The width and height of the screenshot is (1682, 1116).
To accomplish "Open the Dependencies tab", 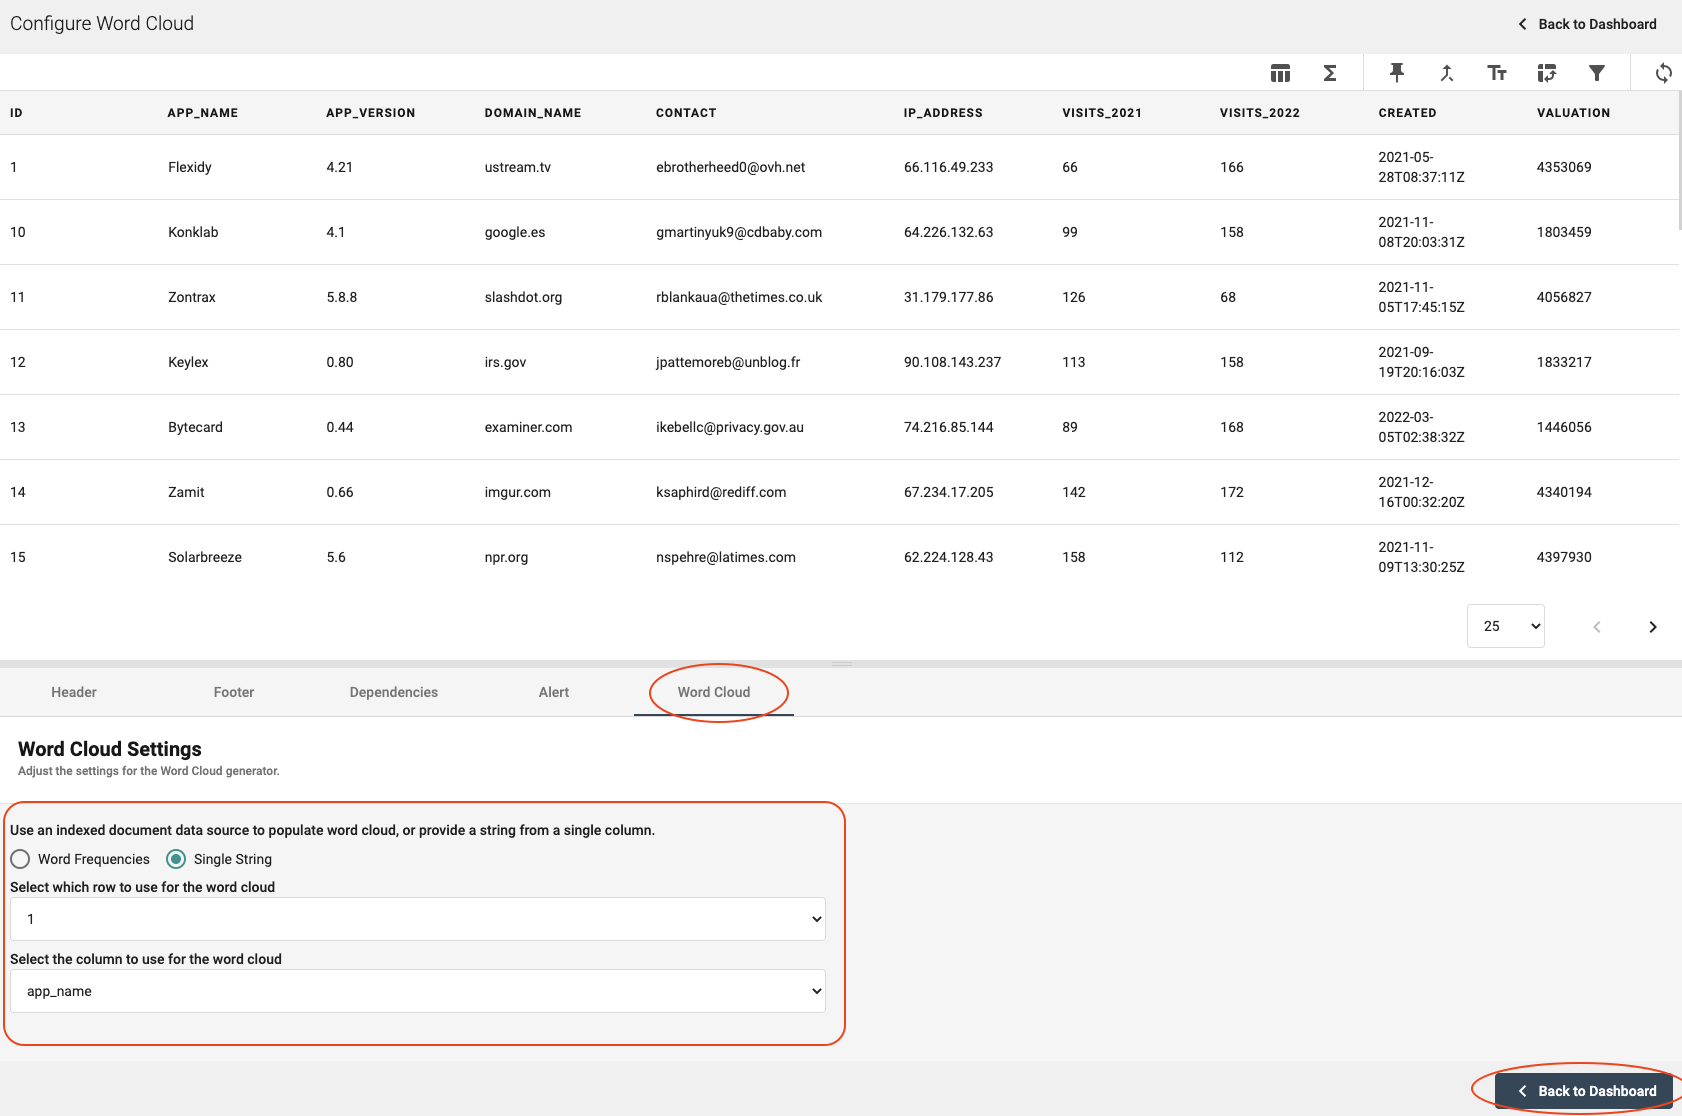I will tap(394, 692).
